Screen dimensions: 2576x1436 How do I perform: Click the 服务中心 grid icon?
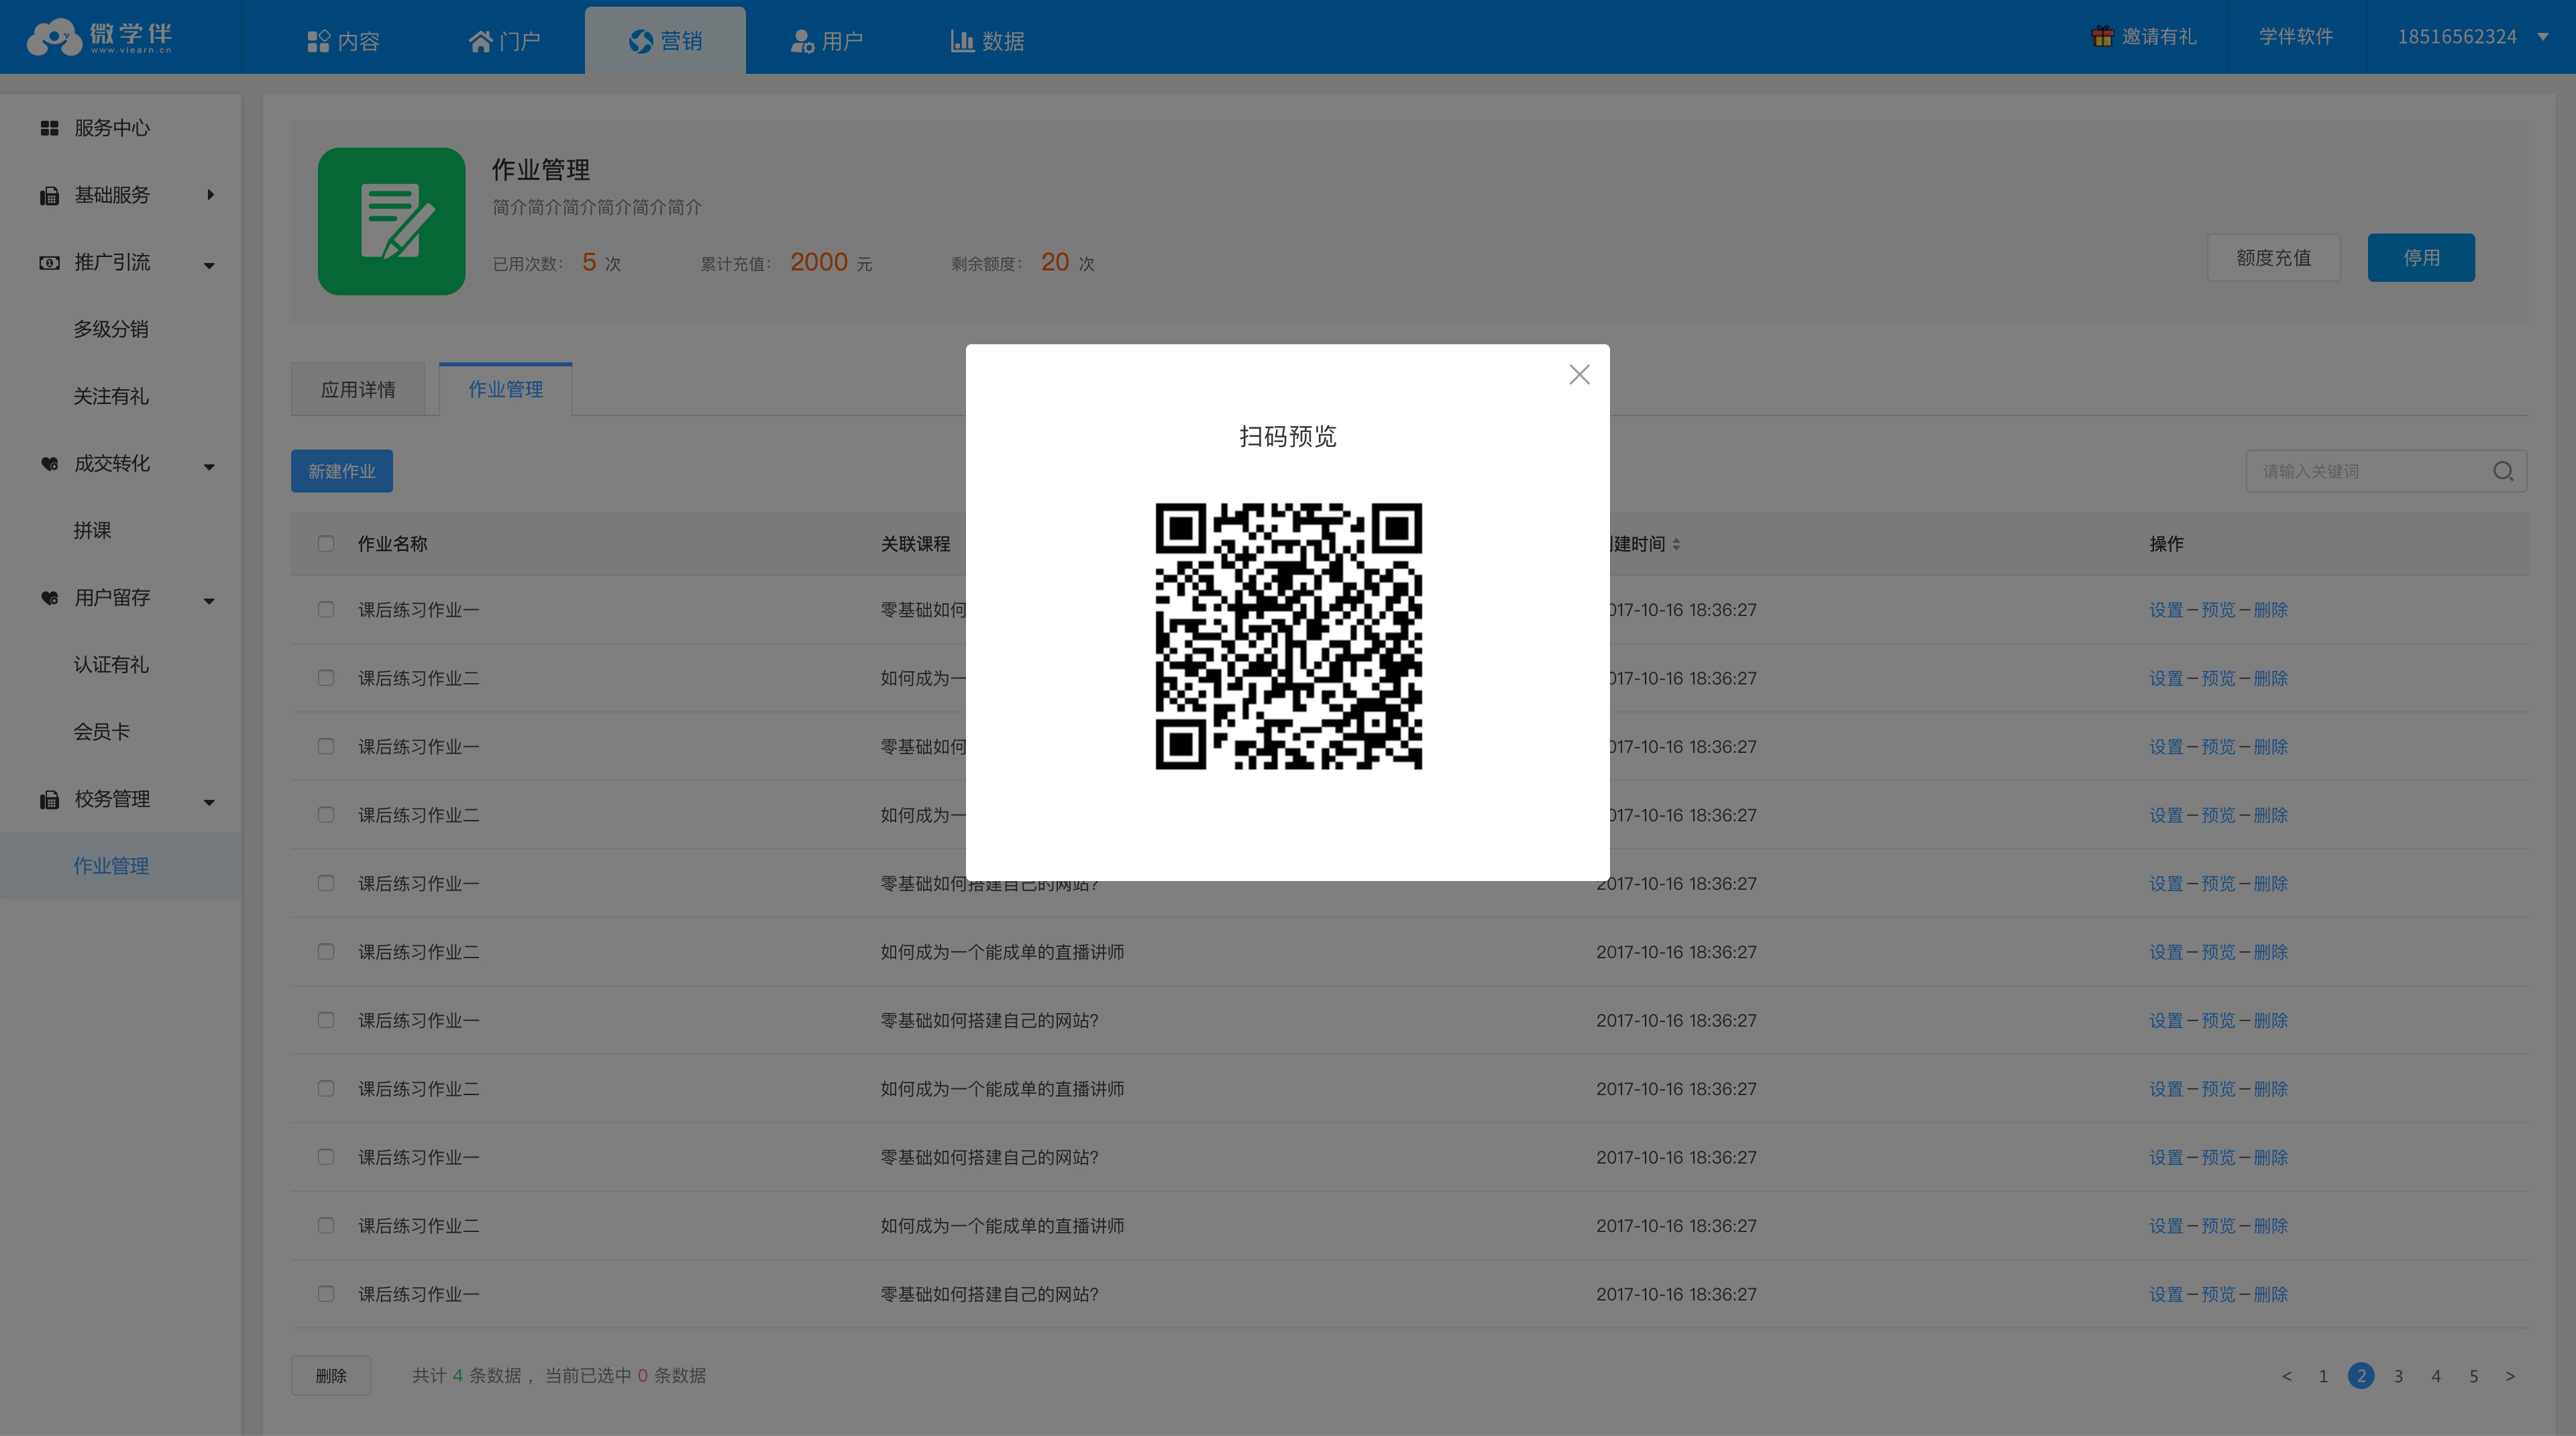(x=49, y=128)
